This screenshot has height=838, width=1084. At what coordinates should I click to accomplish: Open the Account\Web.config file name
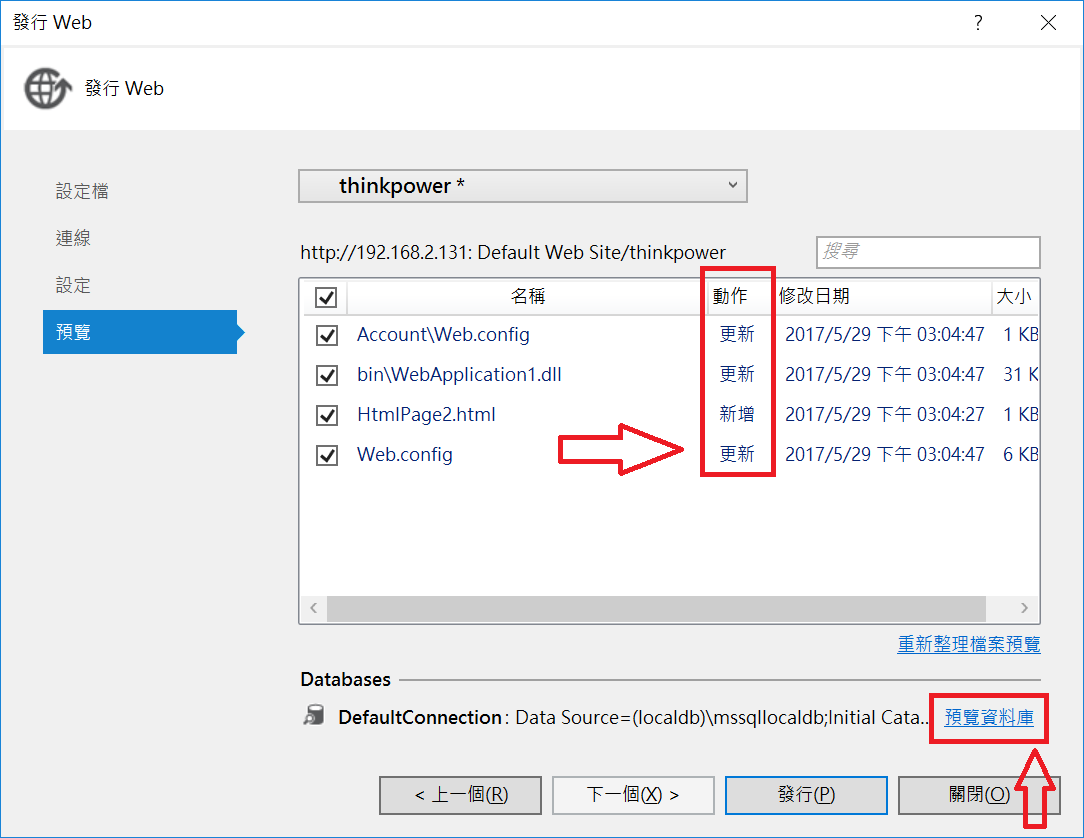click(x=443, y=335)
